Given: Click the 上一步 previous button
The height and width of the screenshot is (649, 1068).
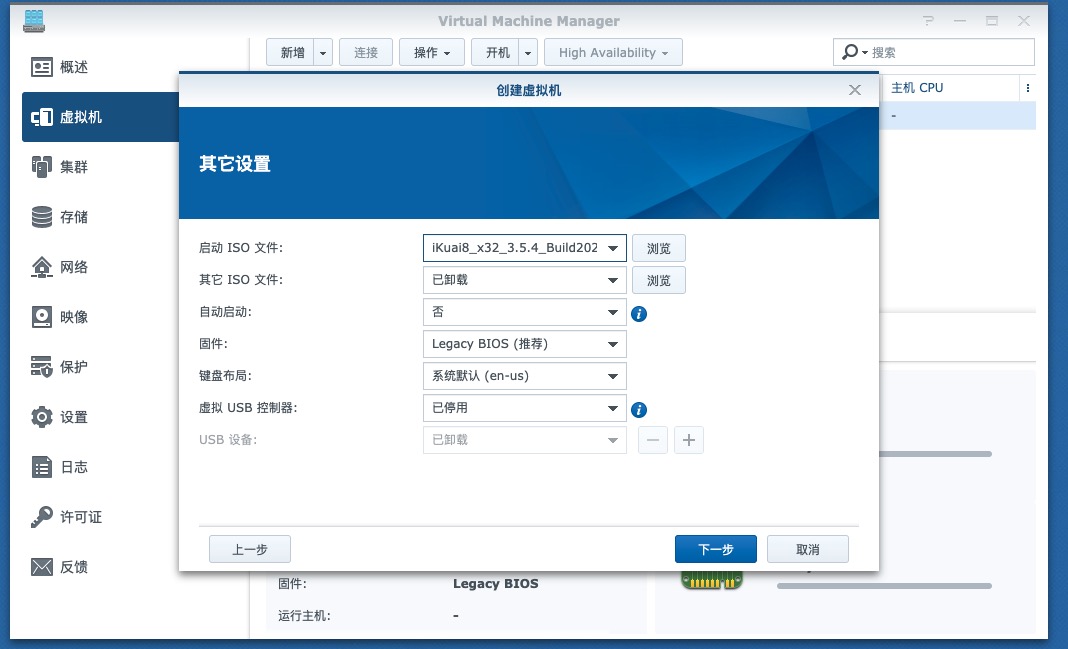Looking at the screenshot, I should (x=250, y=549).
